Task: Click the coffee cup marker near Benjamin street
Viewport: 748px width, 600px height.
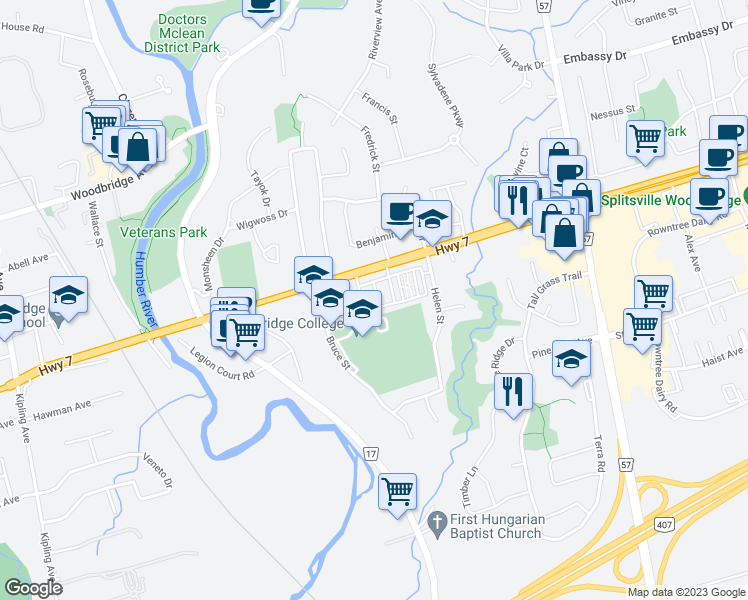Action: coord(400,213)
